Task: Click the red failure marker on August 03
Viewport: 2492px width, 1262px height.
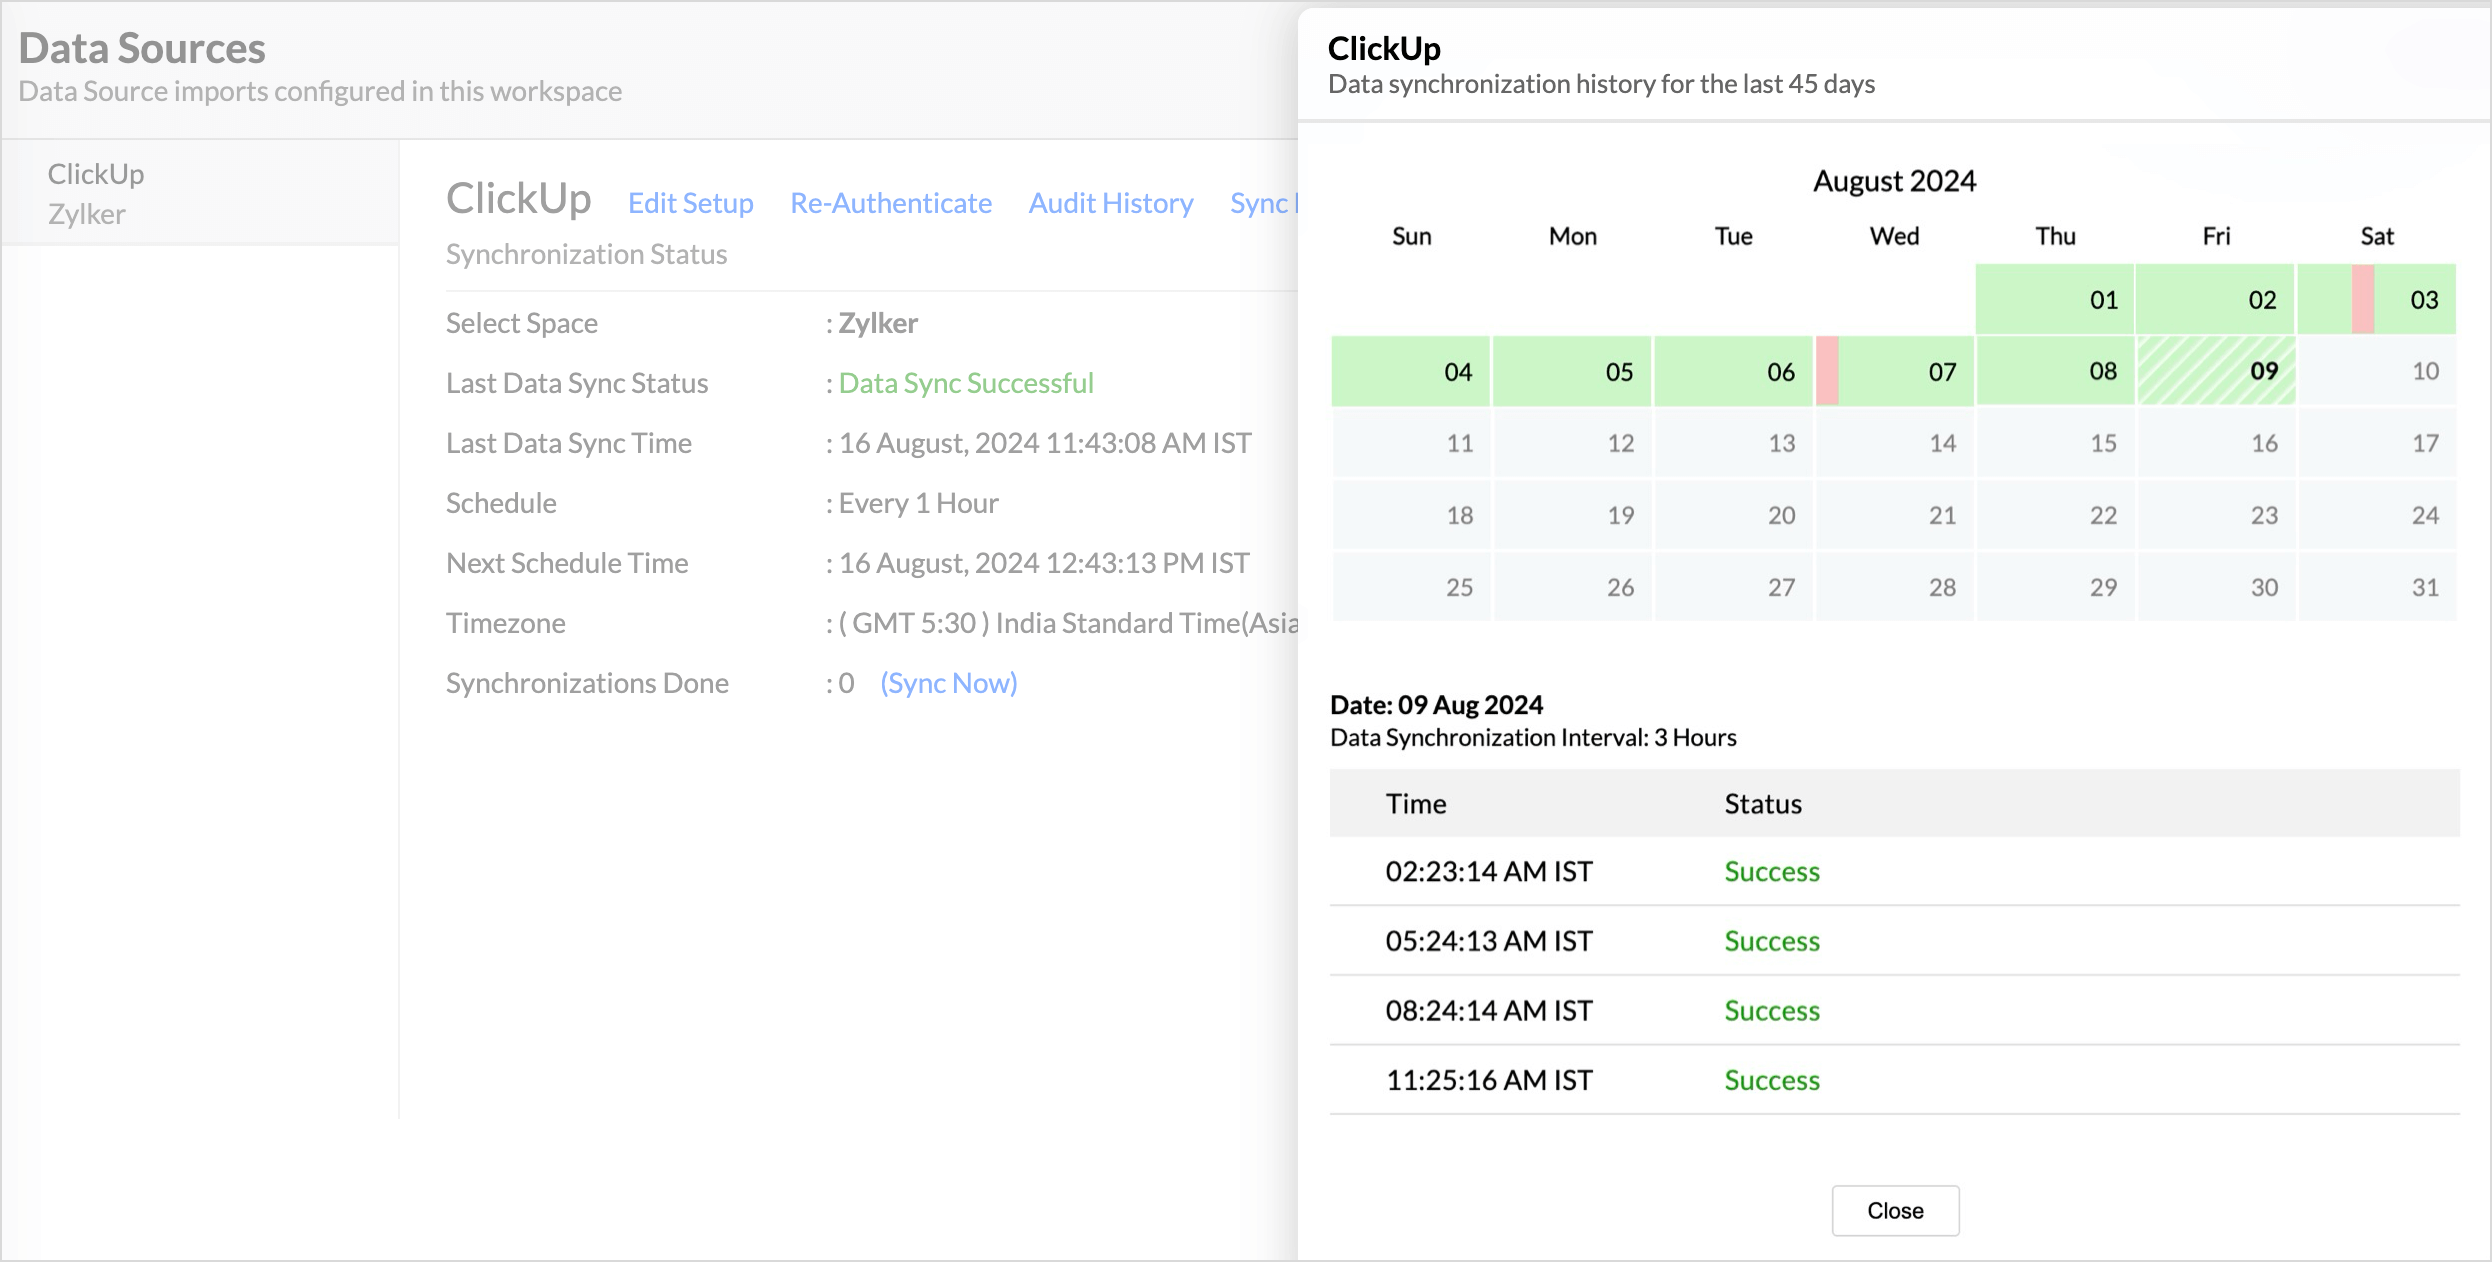Action: coord(2363,299)
